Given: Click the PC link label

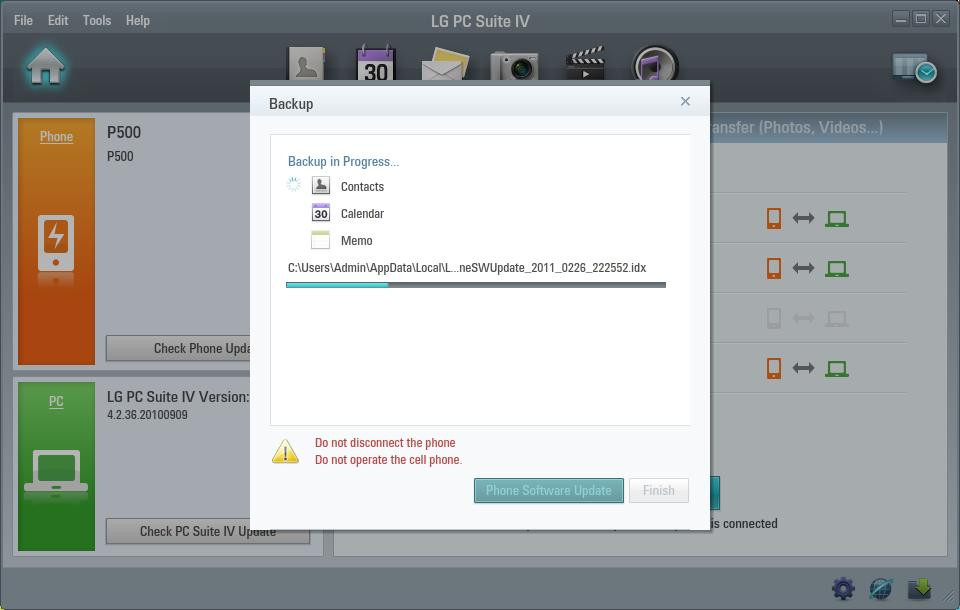Looking at the screenshot, I should click(x=56, y=402).
